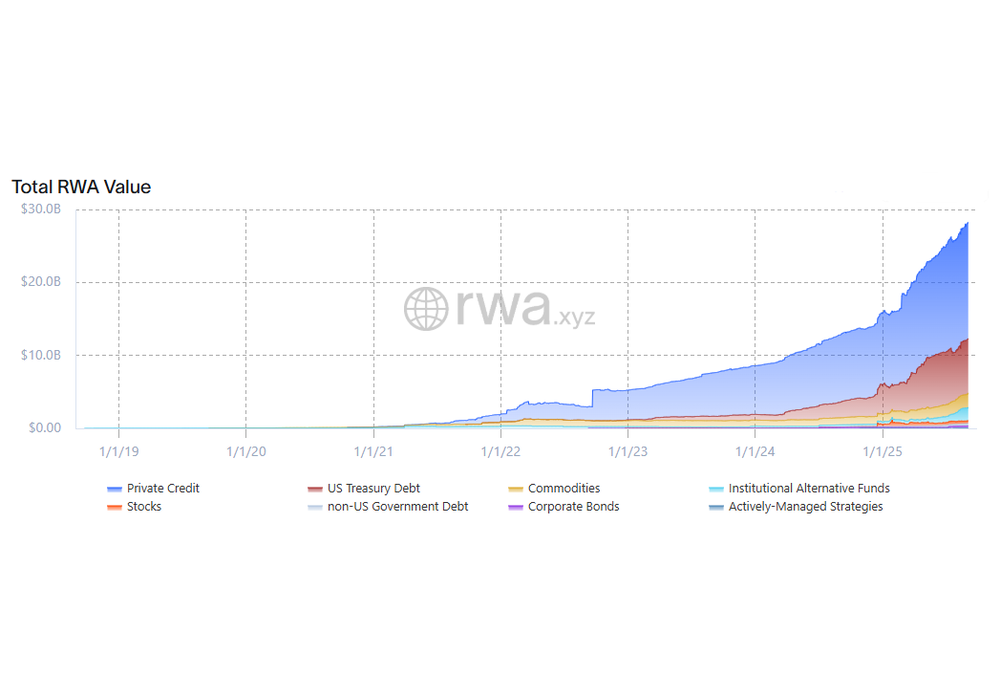Toggle the US Treasury Debt legend entry
Viewport: 1000px width, 700px height.
364,488
